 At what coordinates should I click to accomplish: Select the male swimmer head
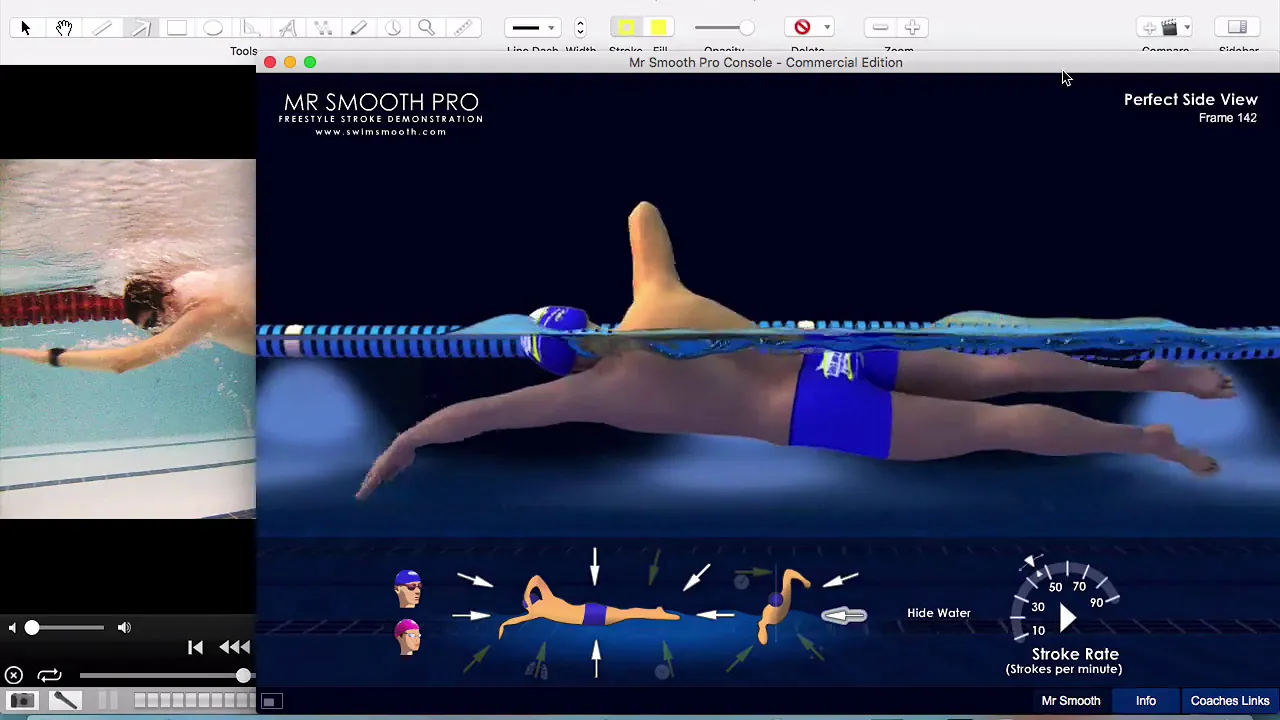(408, 589)
